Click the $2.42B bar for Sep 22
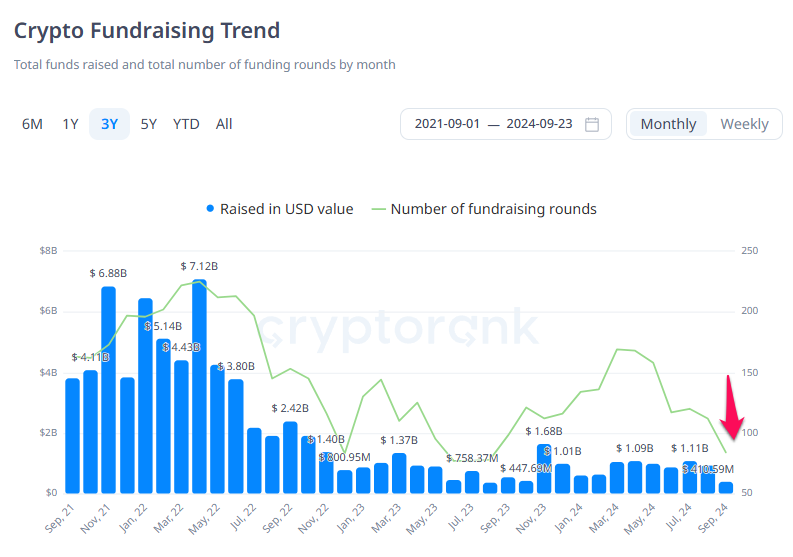The height and width of the screenshot is (557, 793). (290, 457)
